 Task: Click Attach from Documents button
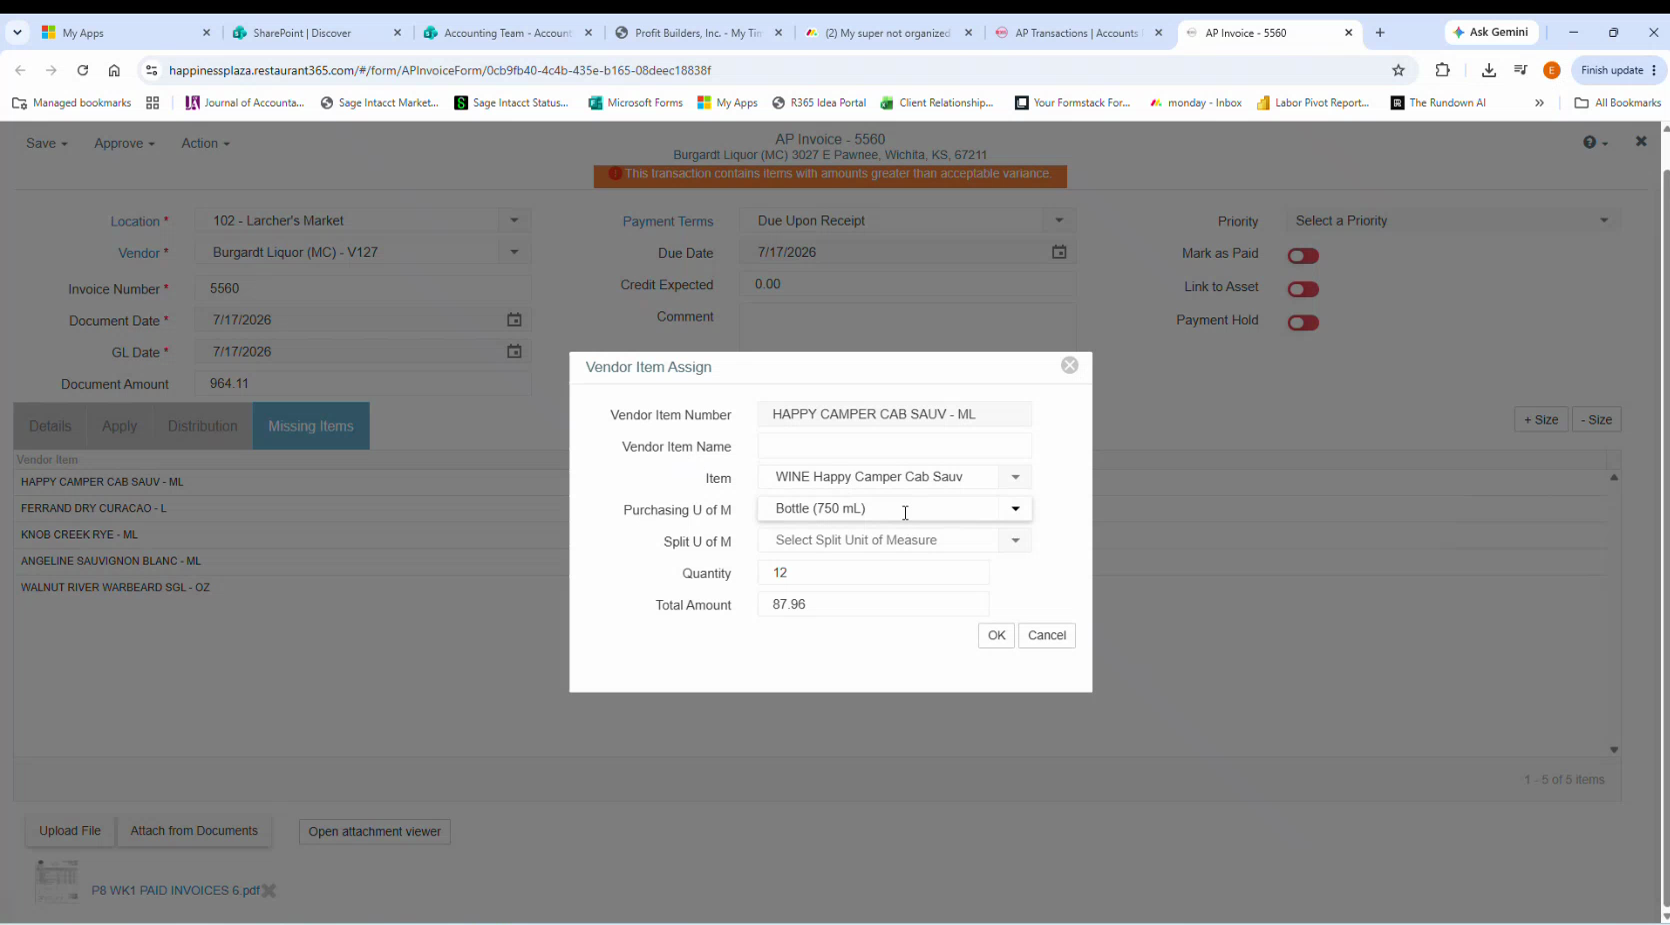(x=194, y=831)
